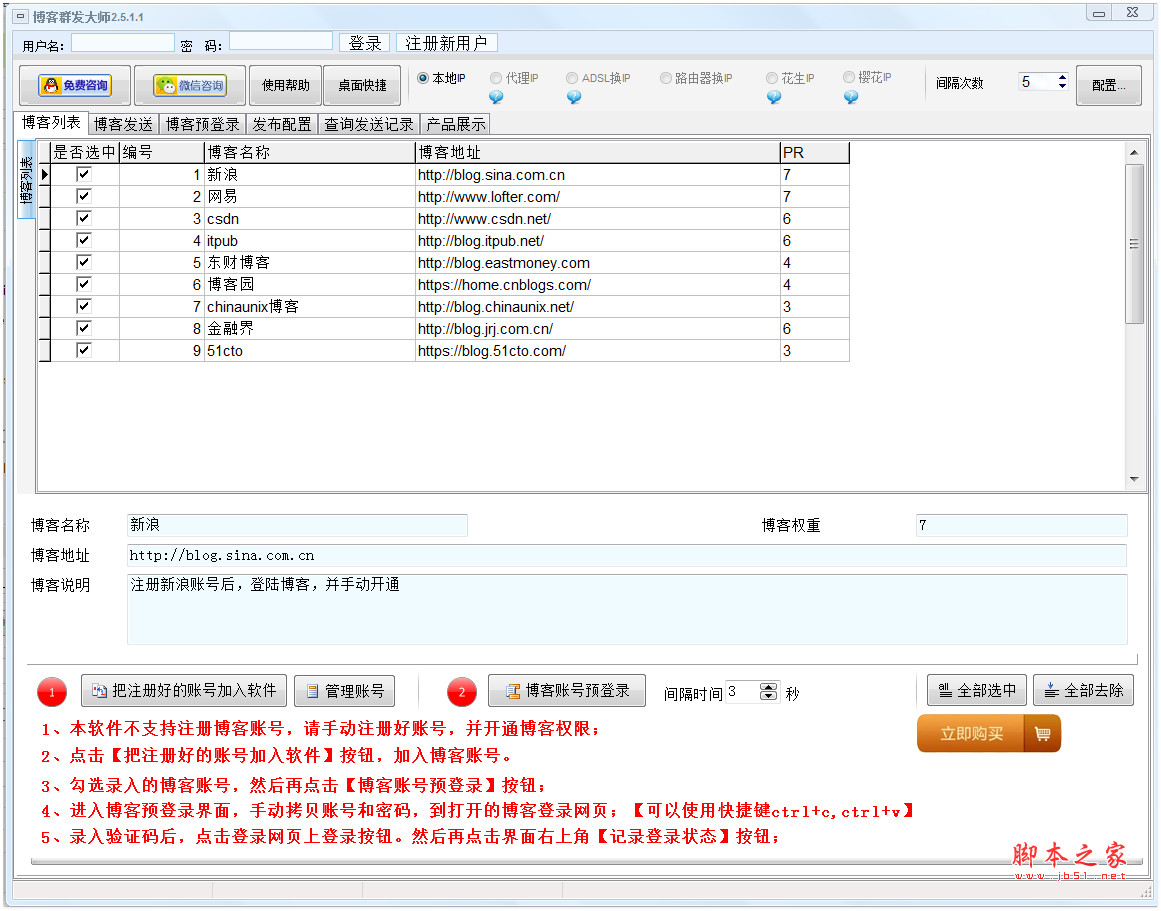Open the WeChat 微信咨询 button

pyautogui.click(x=190, y=86)
